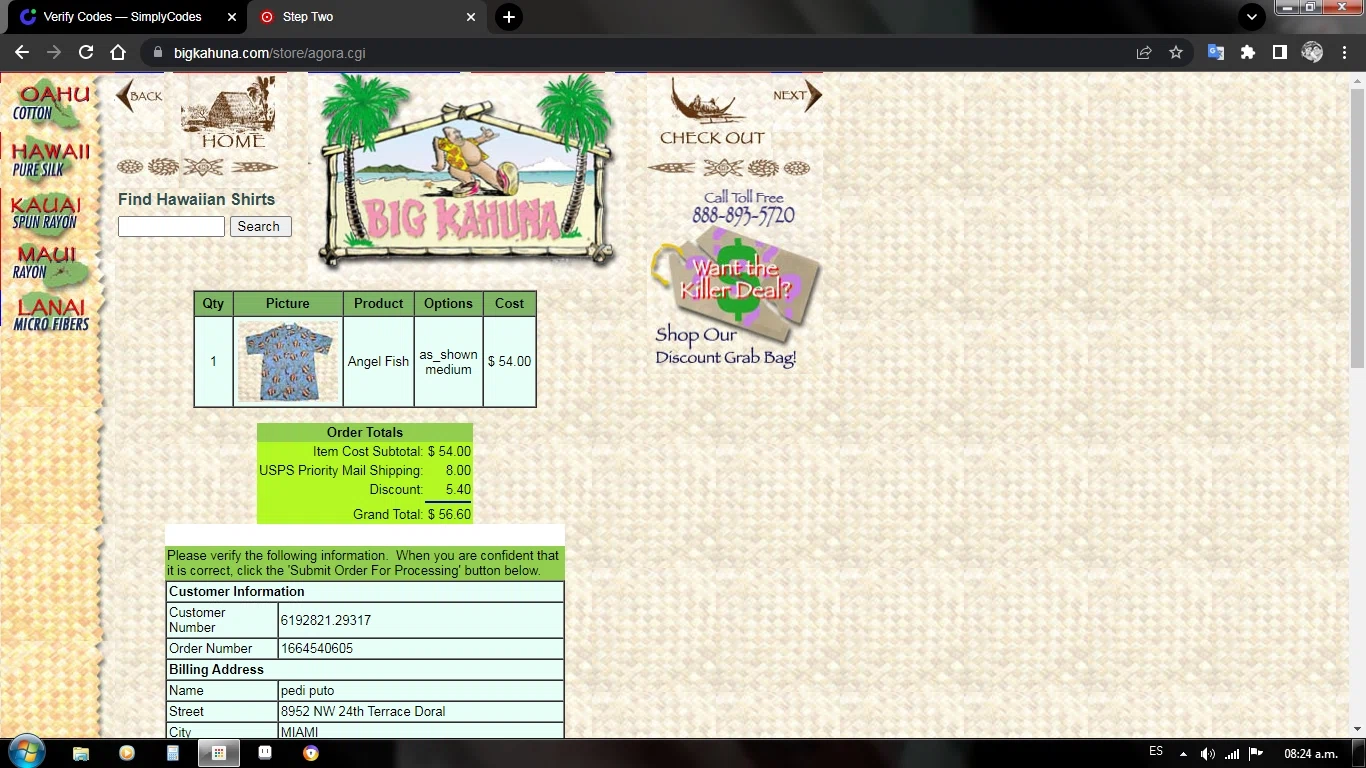Image resolution: width=1366 pixels, height=768 pixels.
Task: Click the taskbar clock 08:24 a.m.
Action: pyautogui.click(x=1311, y=753)
